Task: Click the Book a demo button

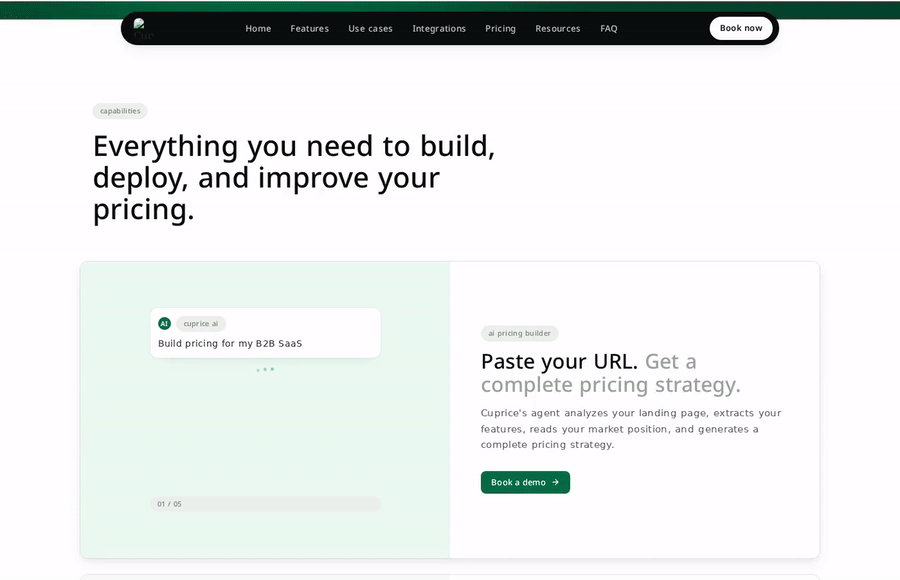Action: [x=525, y=482]
